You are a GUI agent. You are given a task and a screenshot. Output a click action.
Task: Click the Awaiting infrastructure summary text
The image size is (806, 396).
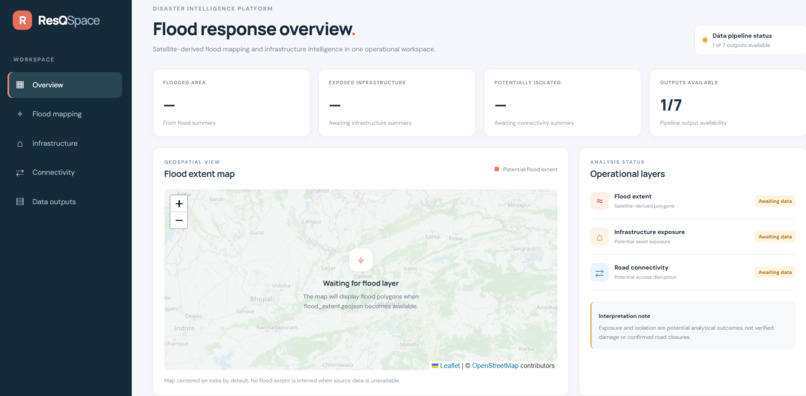370,123
